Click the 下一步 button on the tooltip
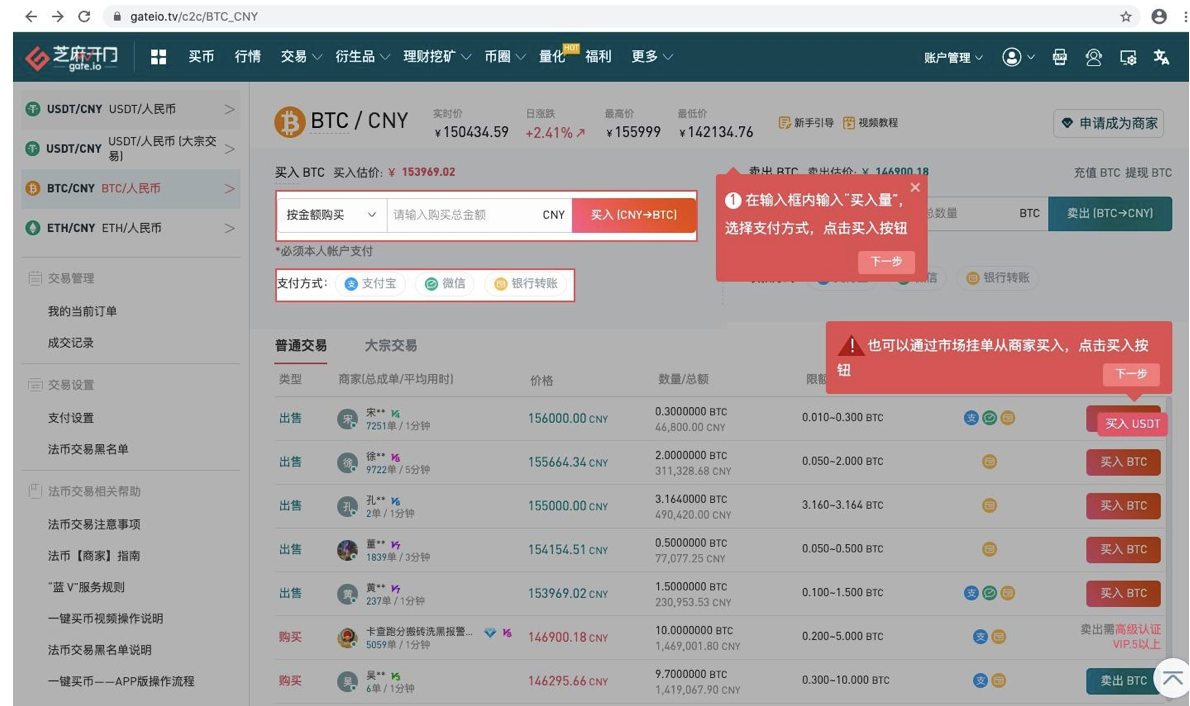Viewport: 1190px width, 706px height. 885,263
